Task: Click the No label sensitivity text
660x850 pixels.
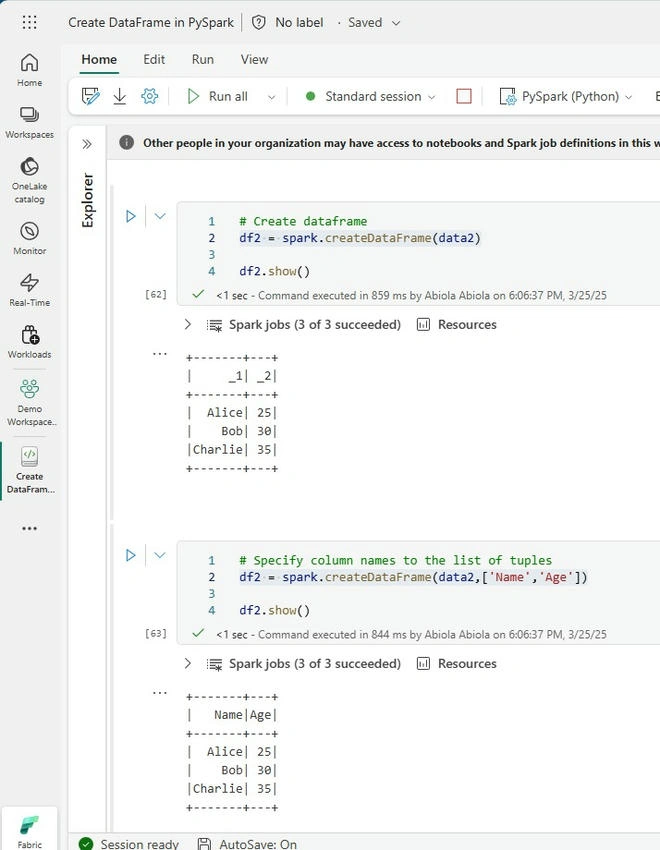Action: click(x=299, y=22)
